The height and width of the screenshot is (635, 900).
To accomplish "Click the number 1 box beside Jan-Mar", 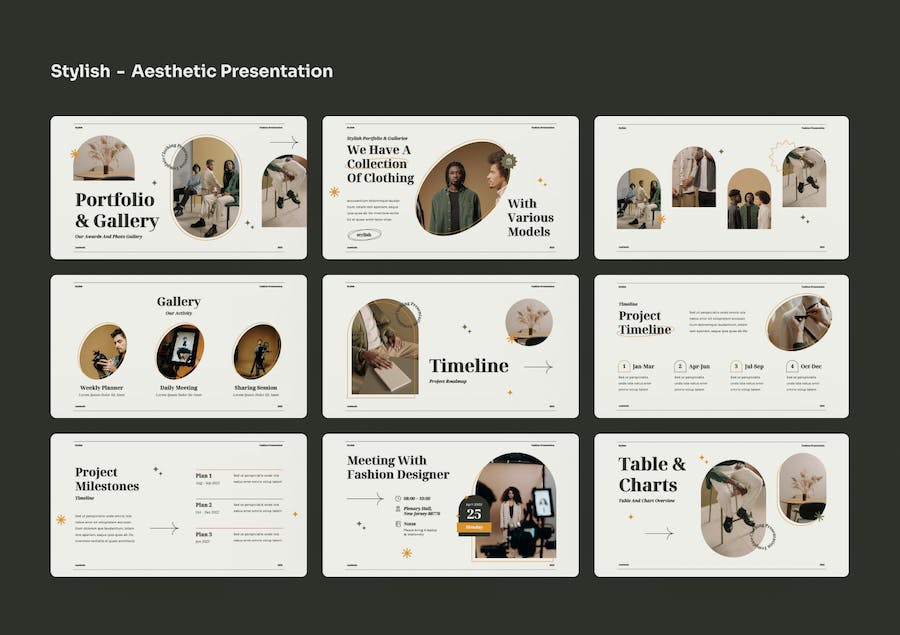I will (x=623, y=367).
